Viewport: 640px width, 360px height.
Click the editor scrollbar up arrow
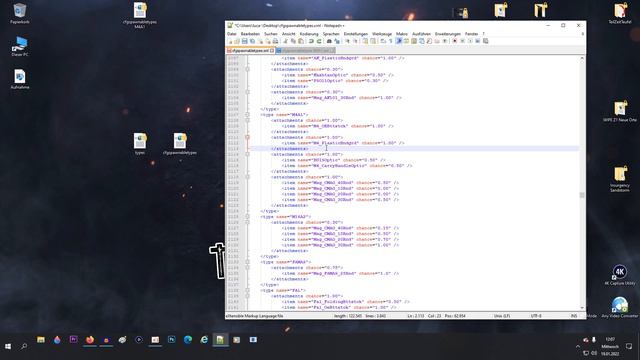(x=582, y=58)
